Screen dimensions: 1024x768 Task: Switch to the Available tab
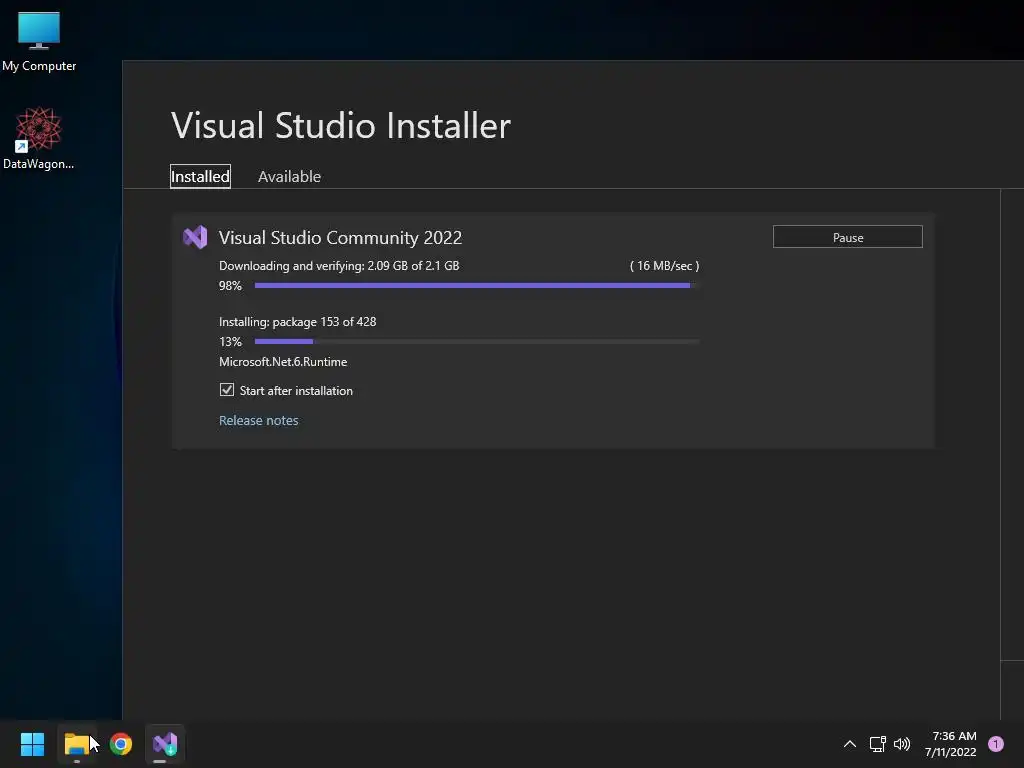pos(289,176)
